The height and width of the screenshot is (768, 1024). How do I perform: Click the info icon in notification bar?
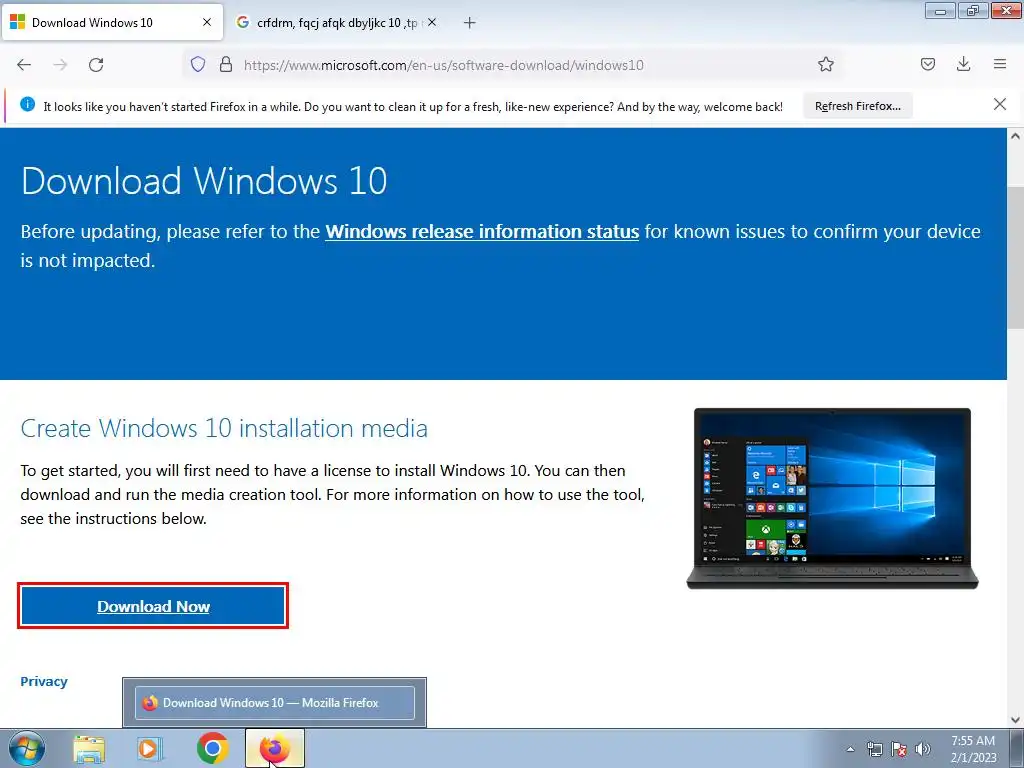pyautogui.click(x=27, y=104)
